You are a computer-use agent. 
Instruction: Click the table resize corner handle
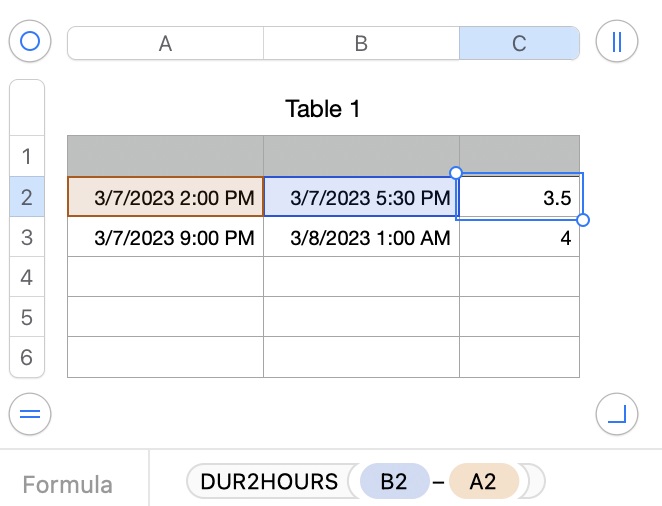pos(616,412)
